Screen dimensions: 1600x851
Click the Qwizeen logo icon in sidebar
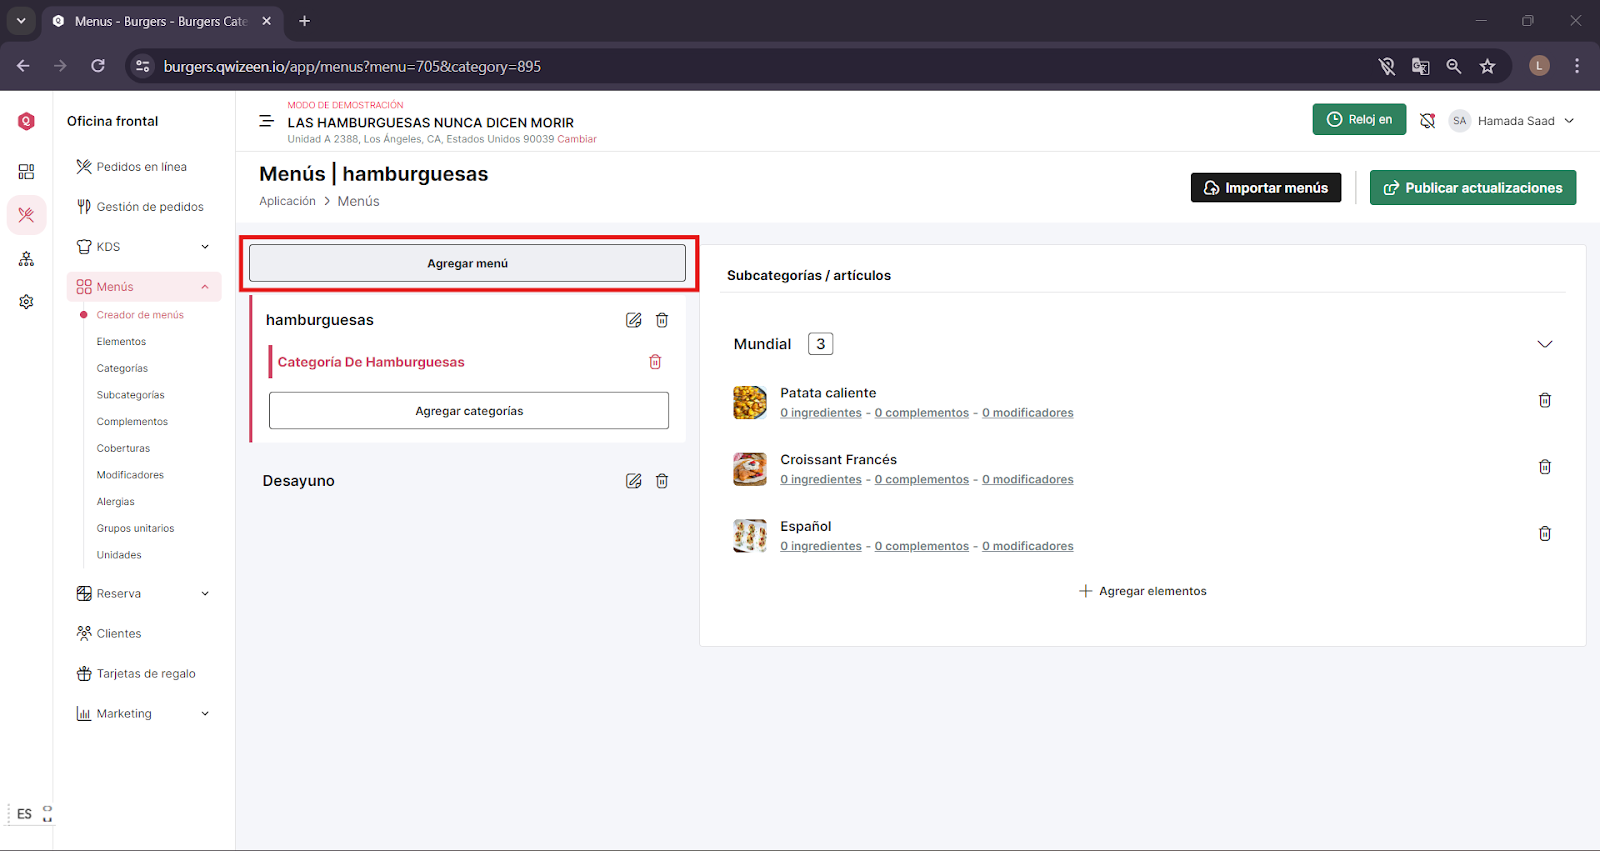point(26,121)
